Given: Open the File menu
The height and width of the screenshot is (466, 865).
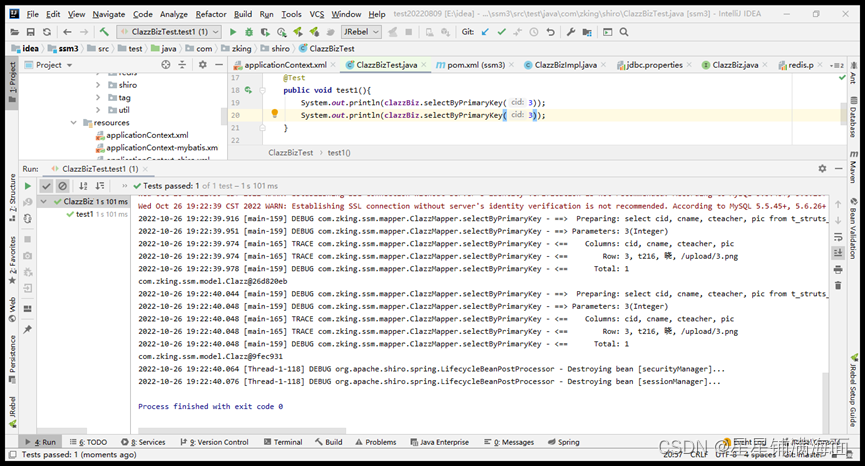Looking at the screenshot, I should coord(33,14).
